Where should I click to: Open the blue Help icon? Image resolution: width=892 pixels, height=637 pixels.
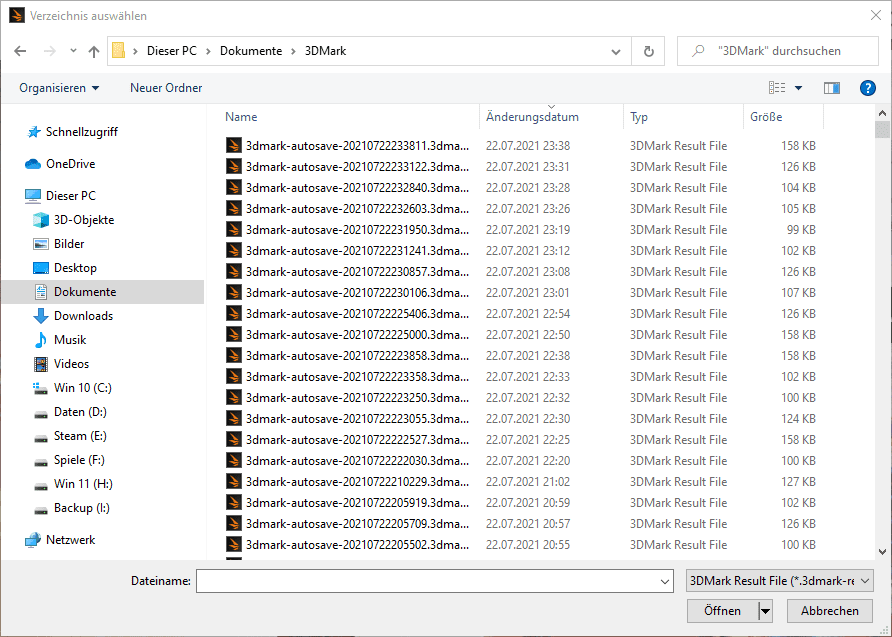pyautogui.click(x=868, y=88)
